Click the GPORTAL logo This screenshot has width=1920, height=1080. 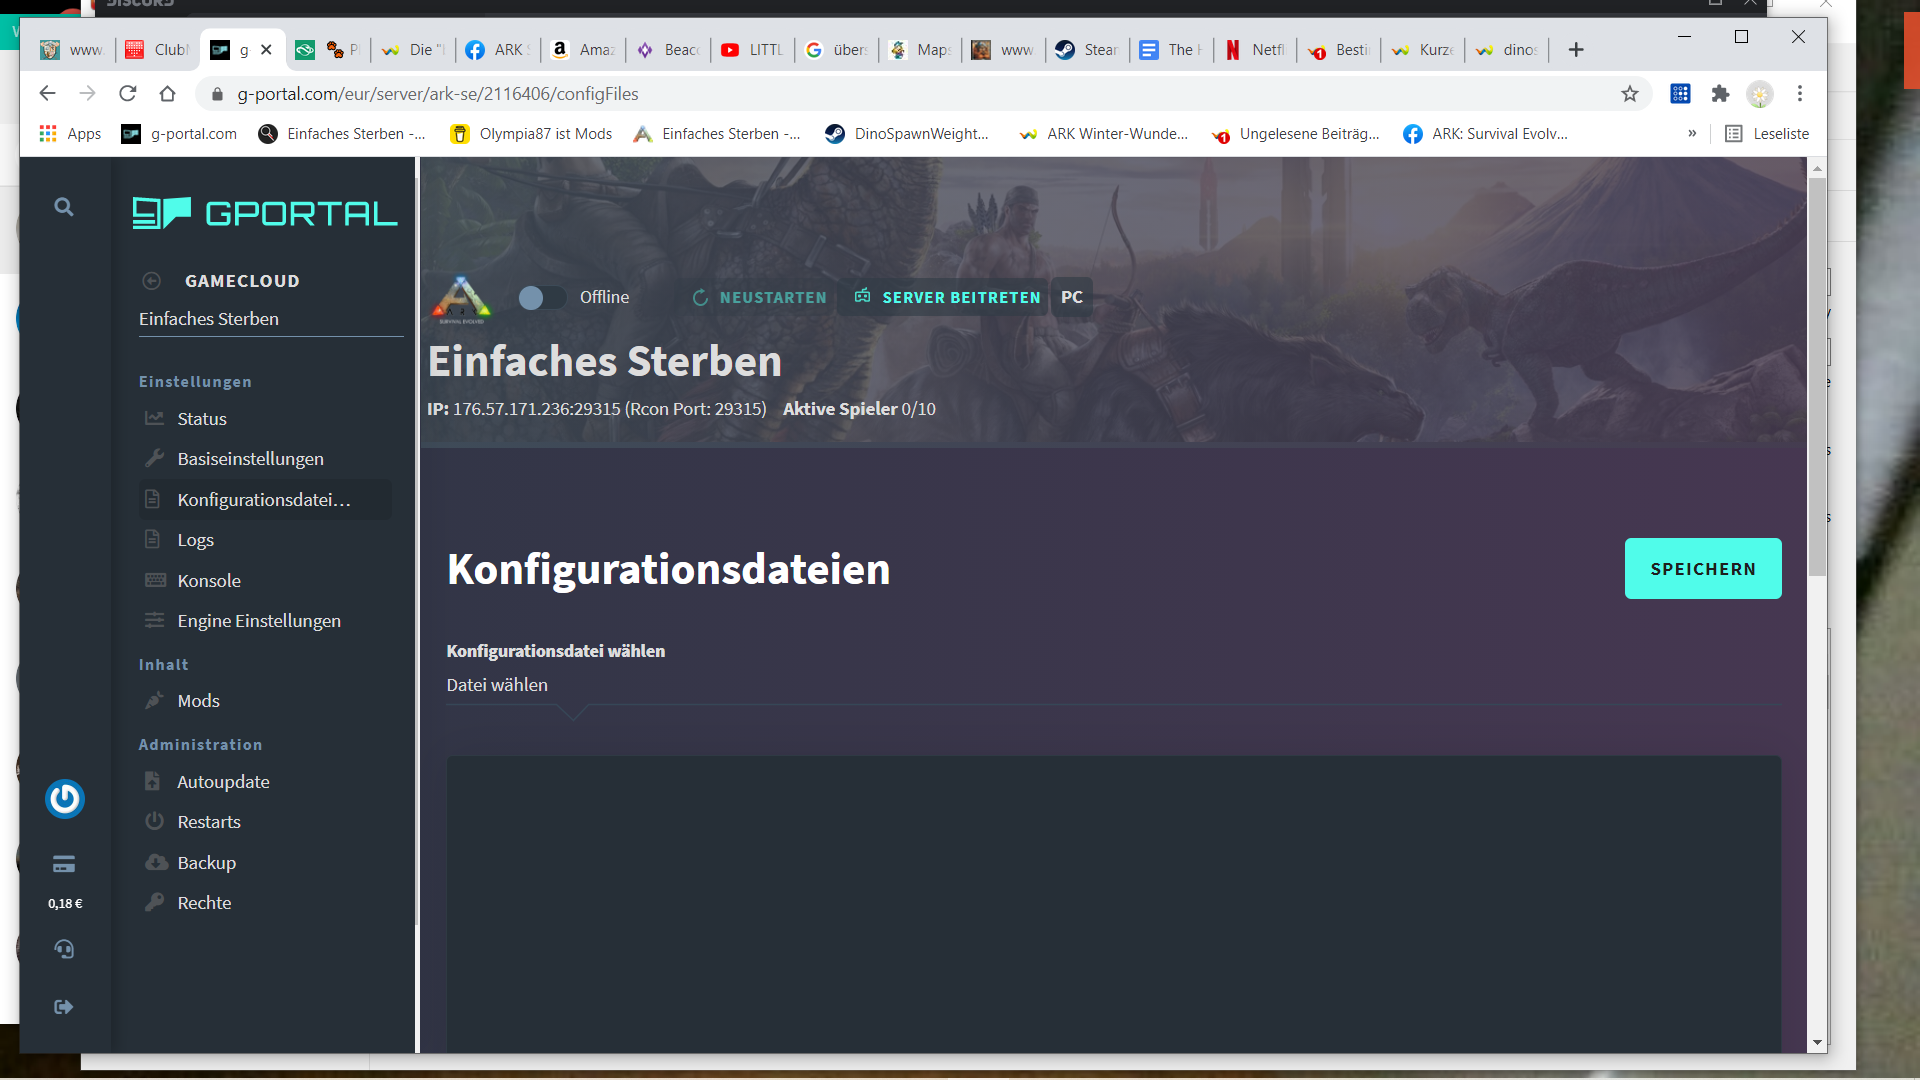pos(265,213)
